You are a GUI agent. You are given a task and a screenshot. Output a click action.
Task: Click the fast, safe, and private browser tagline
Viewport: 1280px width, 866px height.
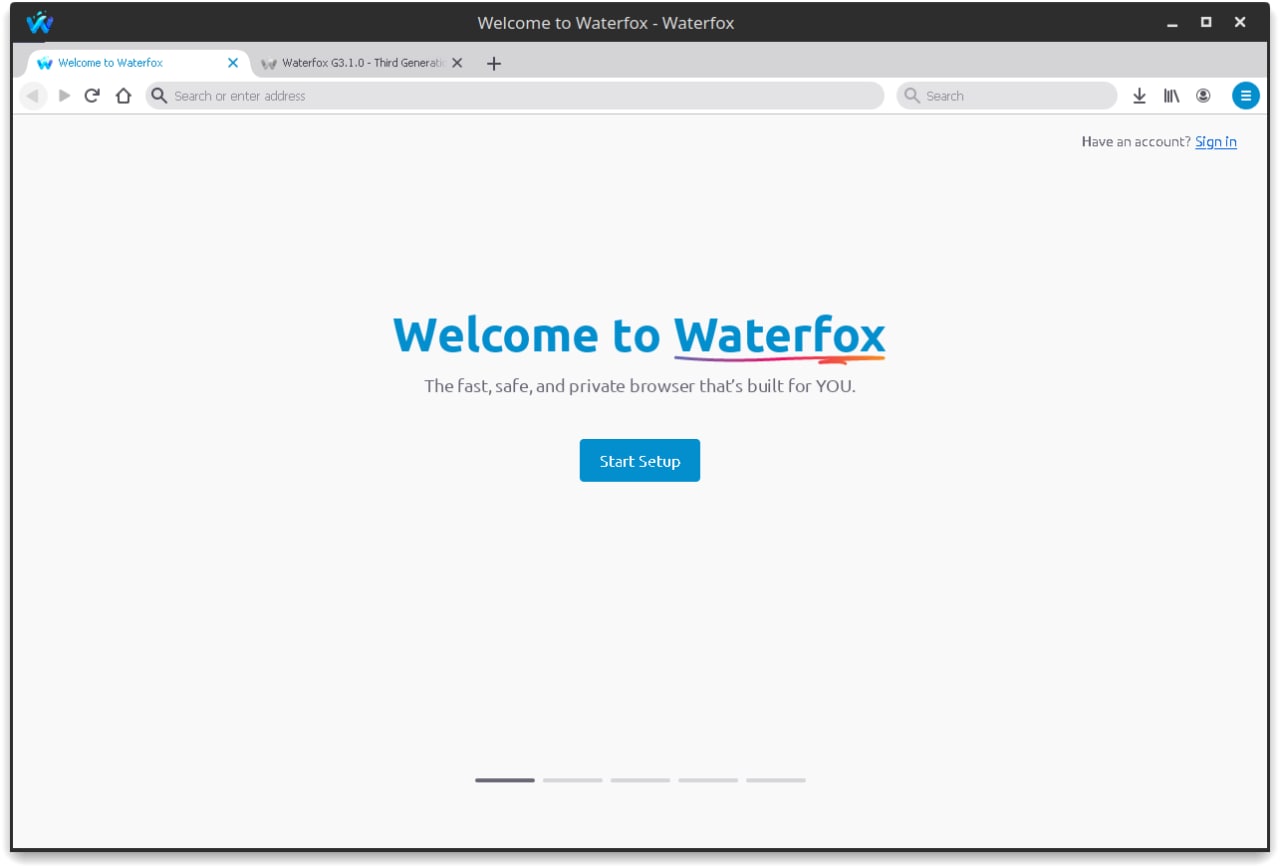640,386
